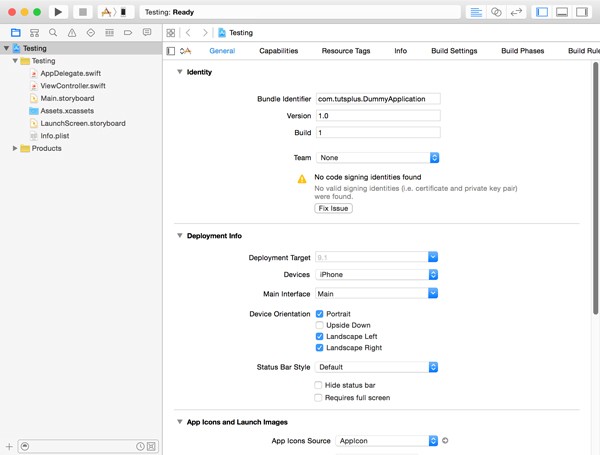
Task: Click the Testing breadcrumb in jump bar
Action: coord(236,33)
